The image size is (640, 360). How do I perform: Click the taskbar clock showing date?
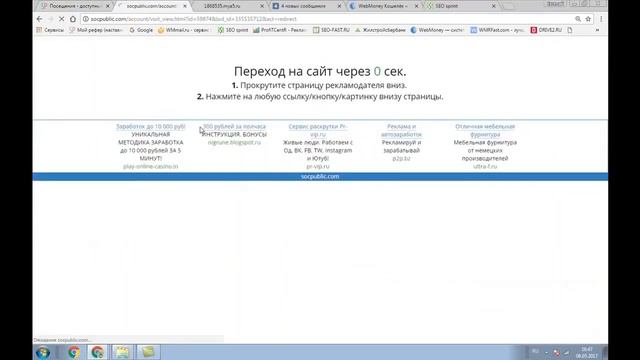[x=587, y=353]
